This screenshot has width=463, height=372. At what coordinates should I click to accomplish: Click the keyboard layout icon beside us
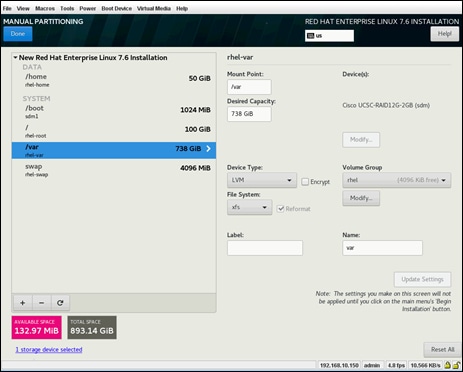(310, 36)
